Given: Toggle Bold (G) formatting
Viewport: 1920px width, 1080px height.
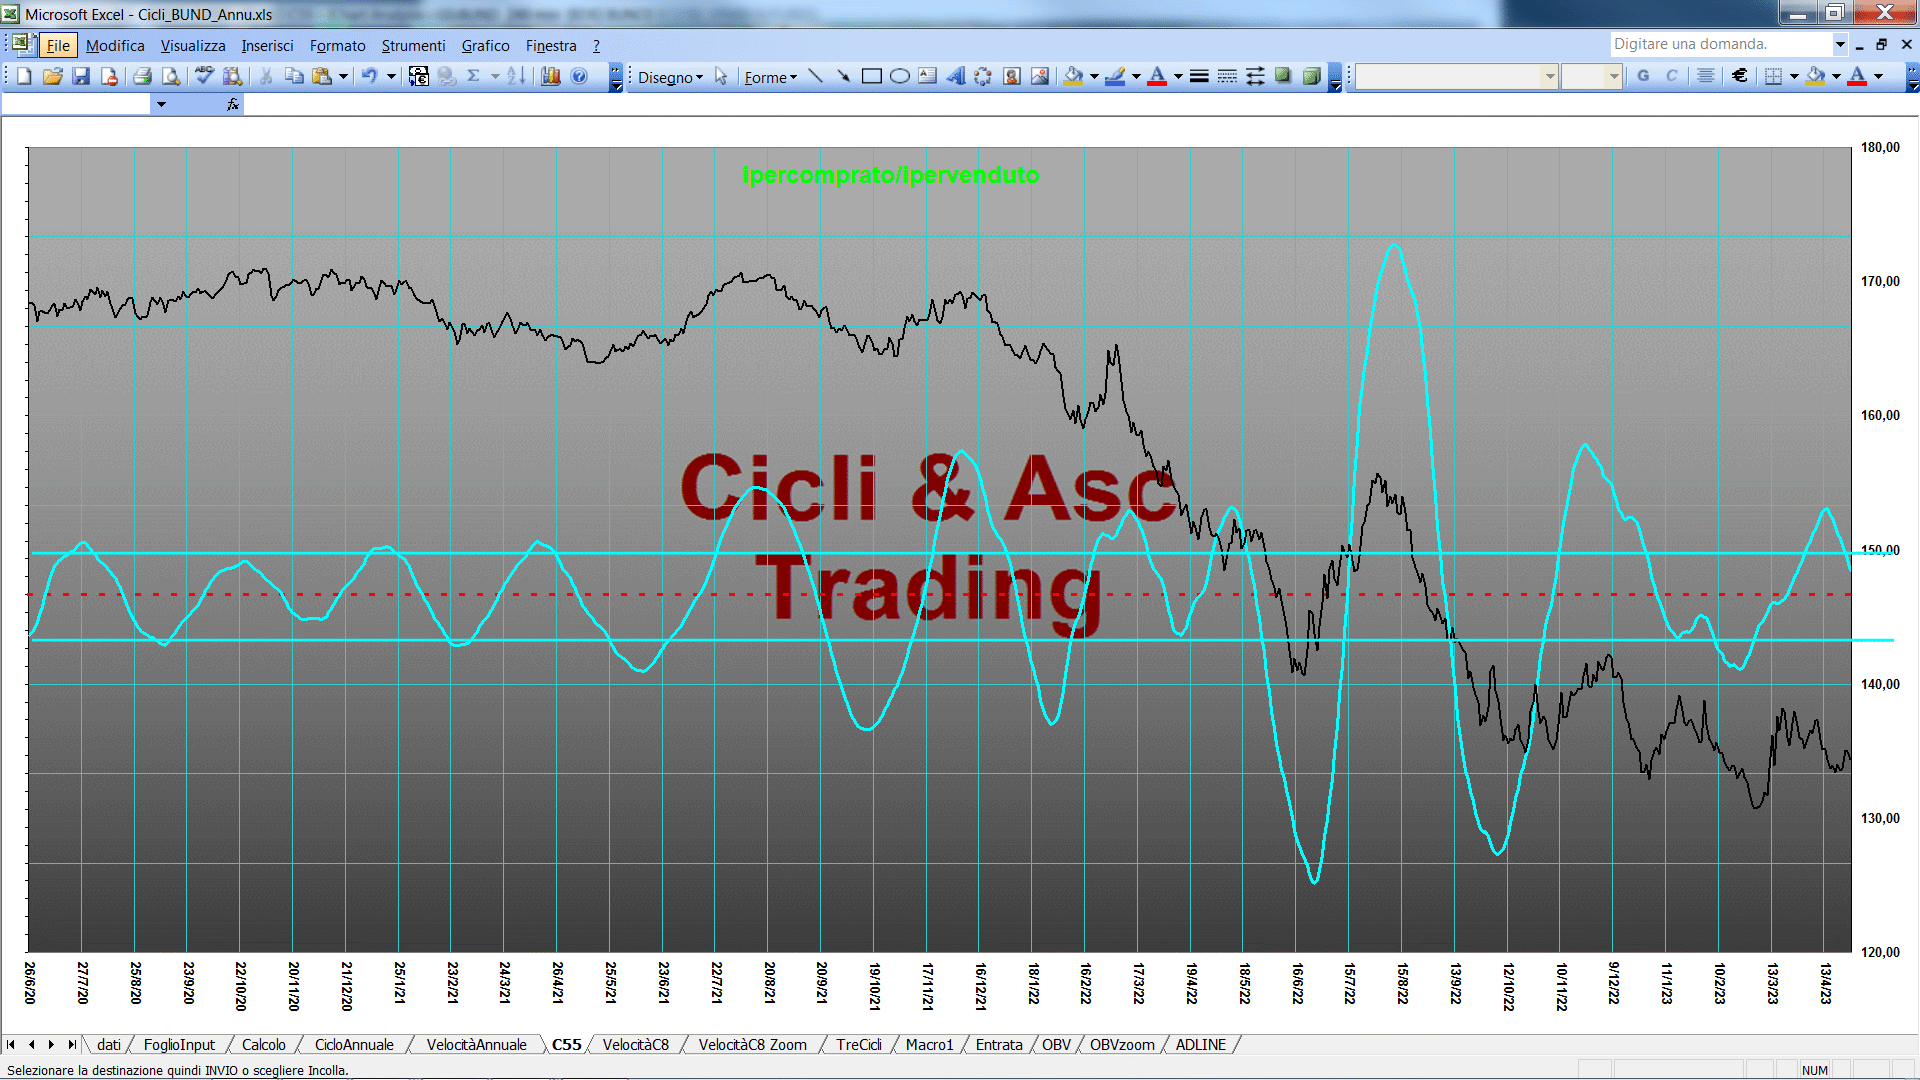Looking at the screenshot, I should [x=1643, y=76].
